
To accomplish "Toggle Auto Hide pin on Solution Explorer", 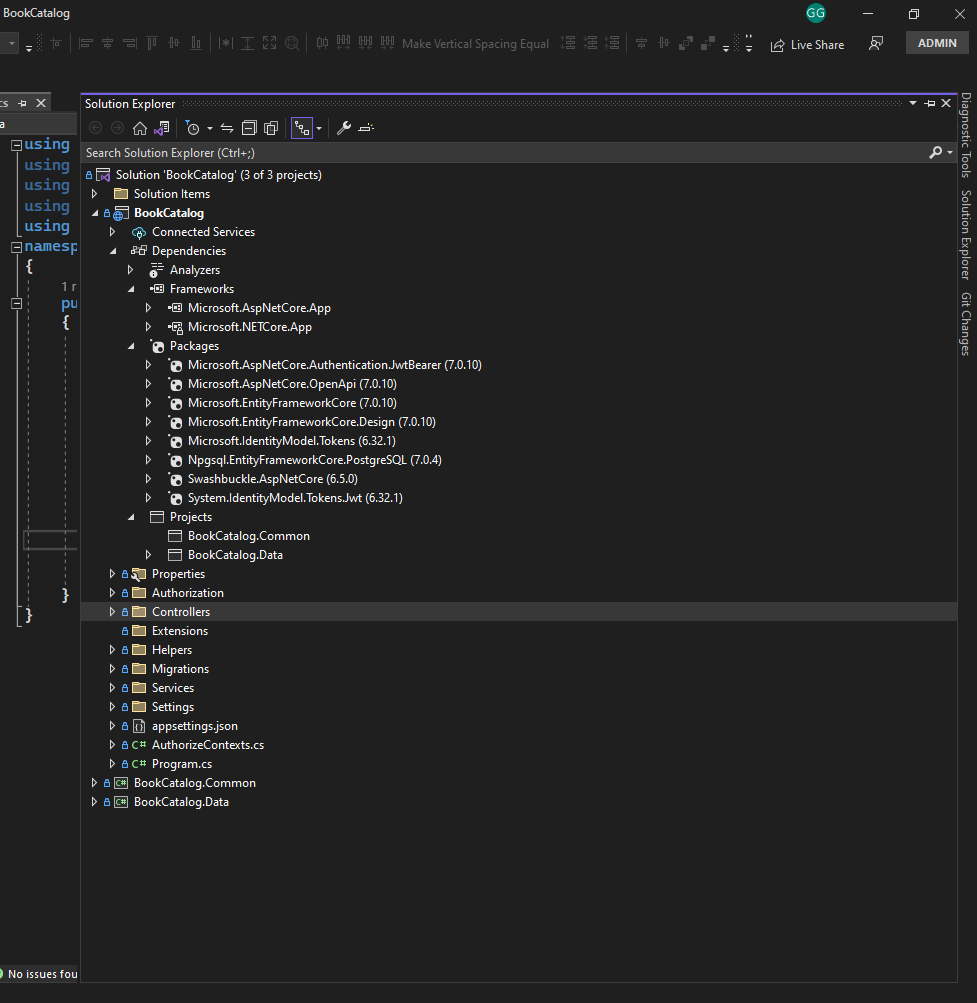I will pyautogui.click(x=930, y=104).
